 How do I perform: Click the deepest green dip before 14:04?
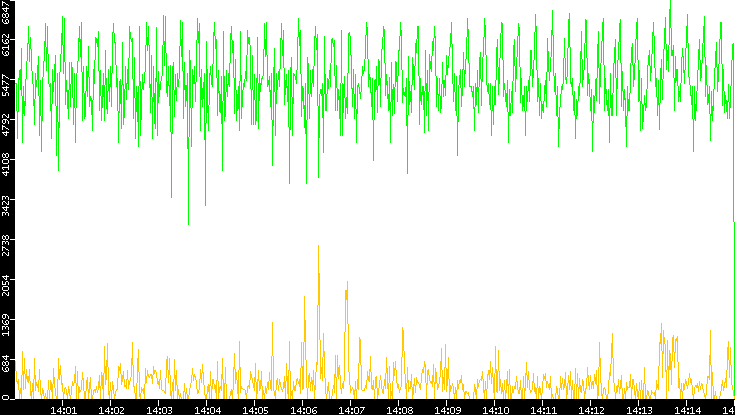tap(188, 188)
